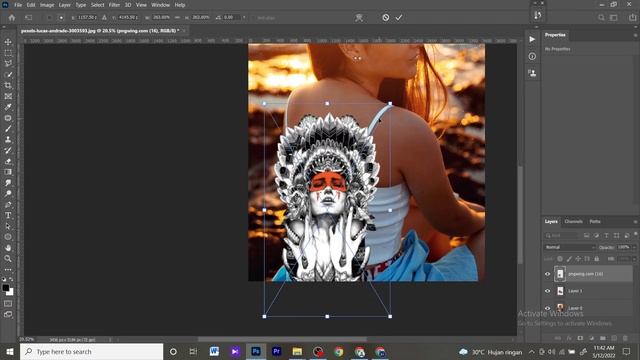This screenshot has width=640, height=360.
Task: Select the Frame tool
Action: (x=8, y=96)
